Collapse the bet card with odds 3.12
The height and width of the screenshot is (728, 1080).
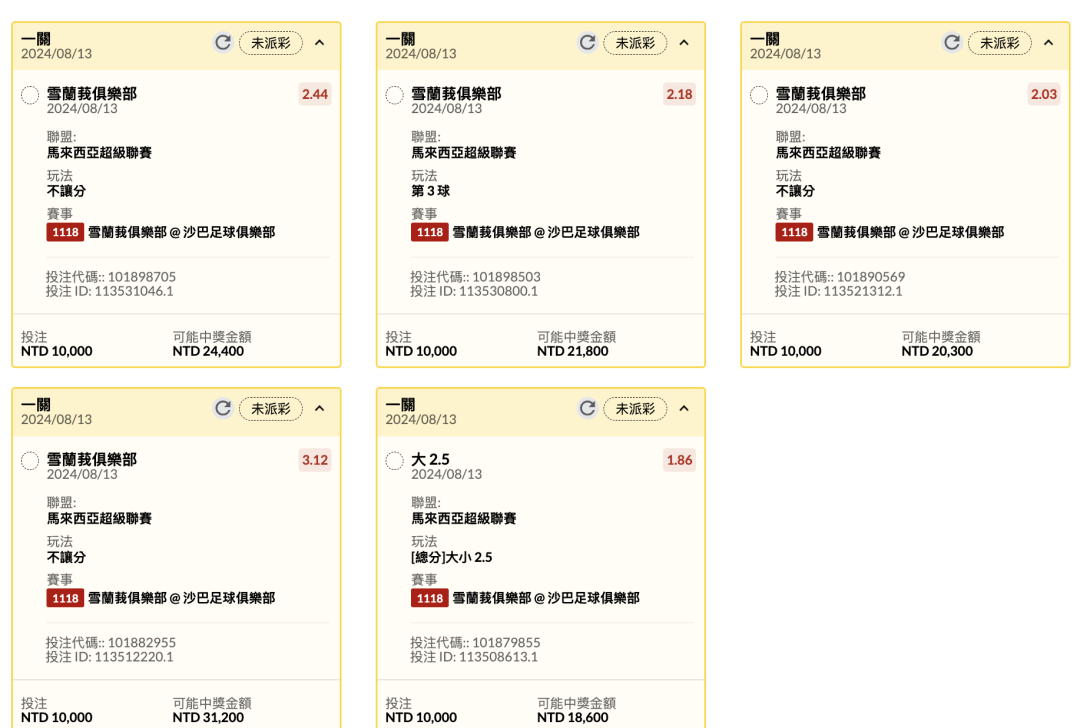320,409
